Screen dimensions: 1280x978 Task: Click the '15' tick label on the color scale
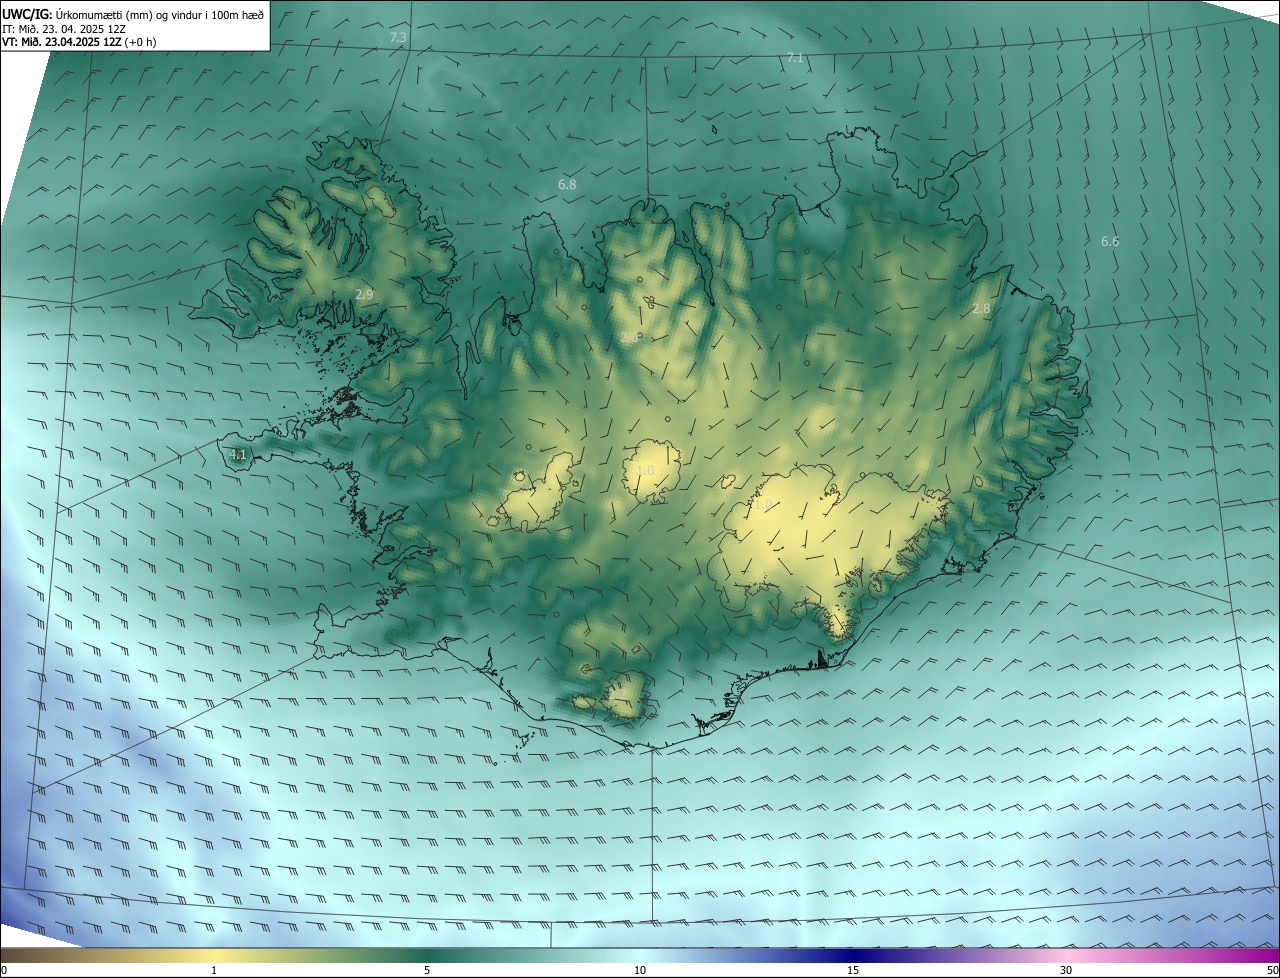853,971
